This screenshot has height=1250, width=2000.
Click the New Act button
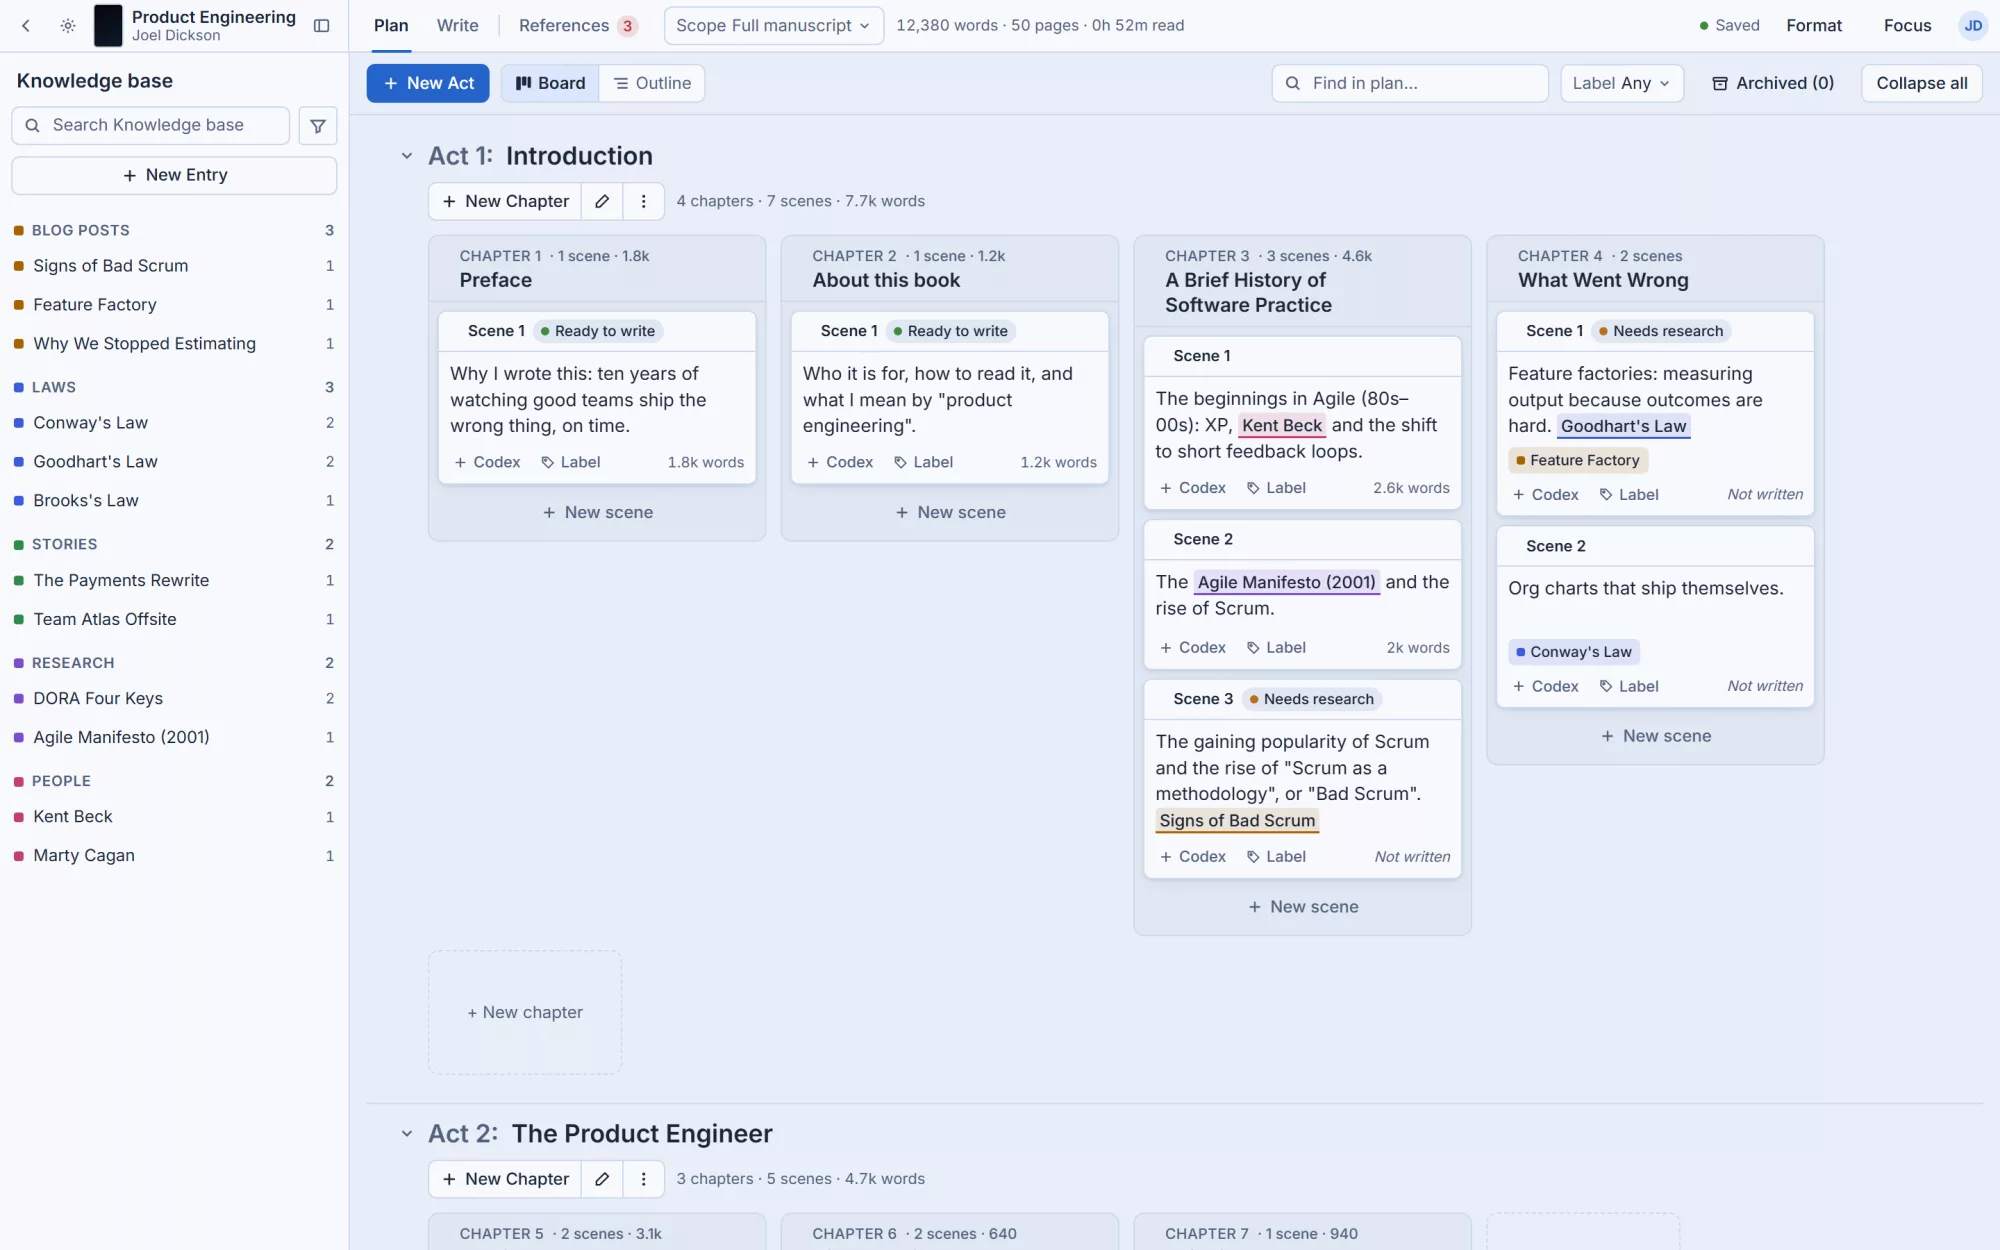coord(428,83)
